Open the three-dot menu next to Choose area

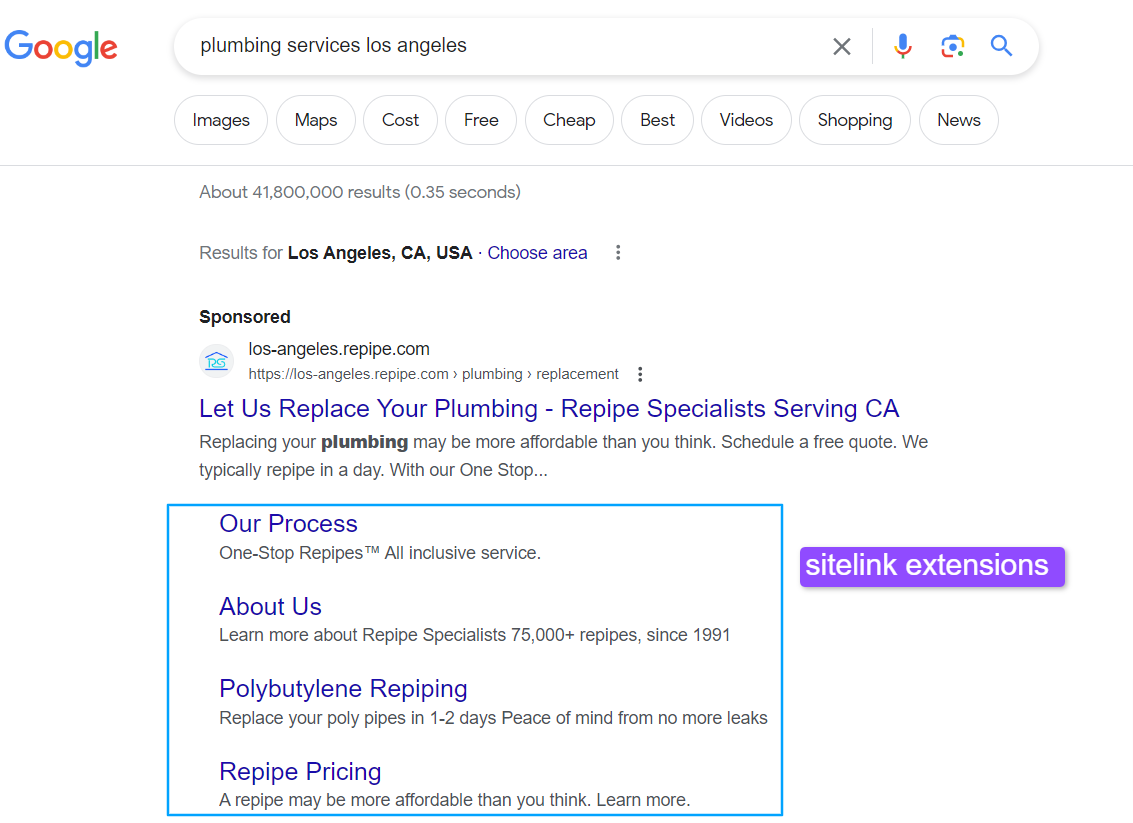tap(618, 253)
